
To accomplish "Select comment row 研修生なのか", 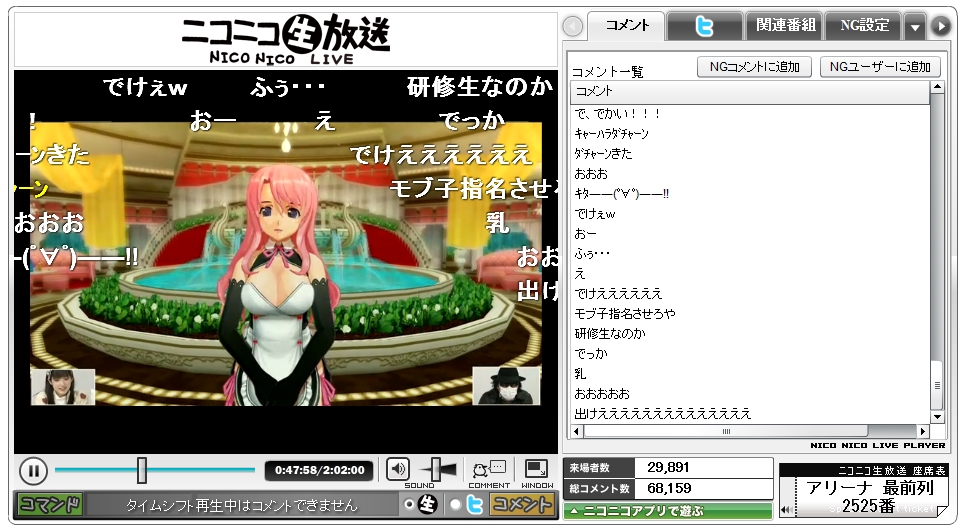I will coord(750,334).
